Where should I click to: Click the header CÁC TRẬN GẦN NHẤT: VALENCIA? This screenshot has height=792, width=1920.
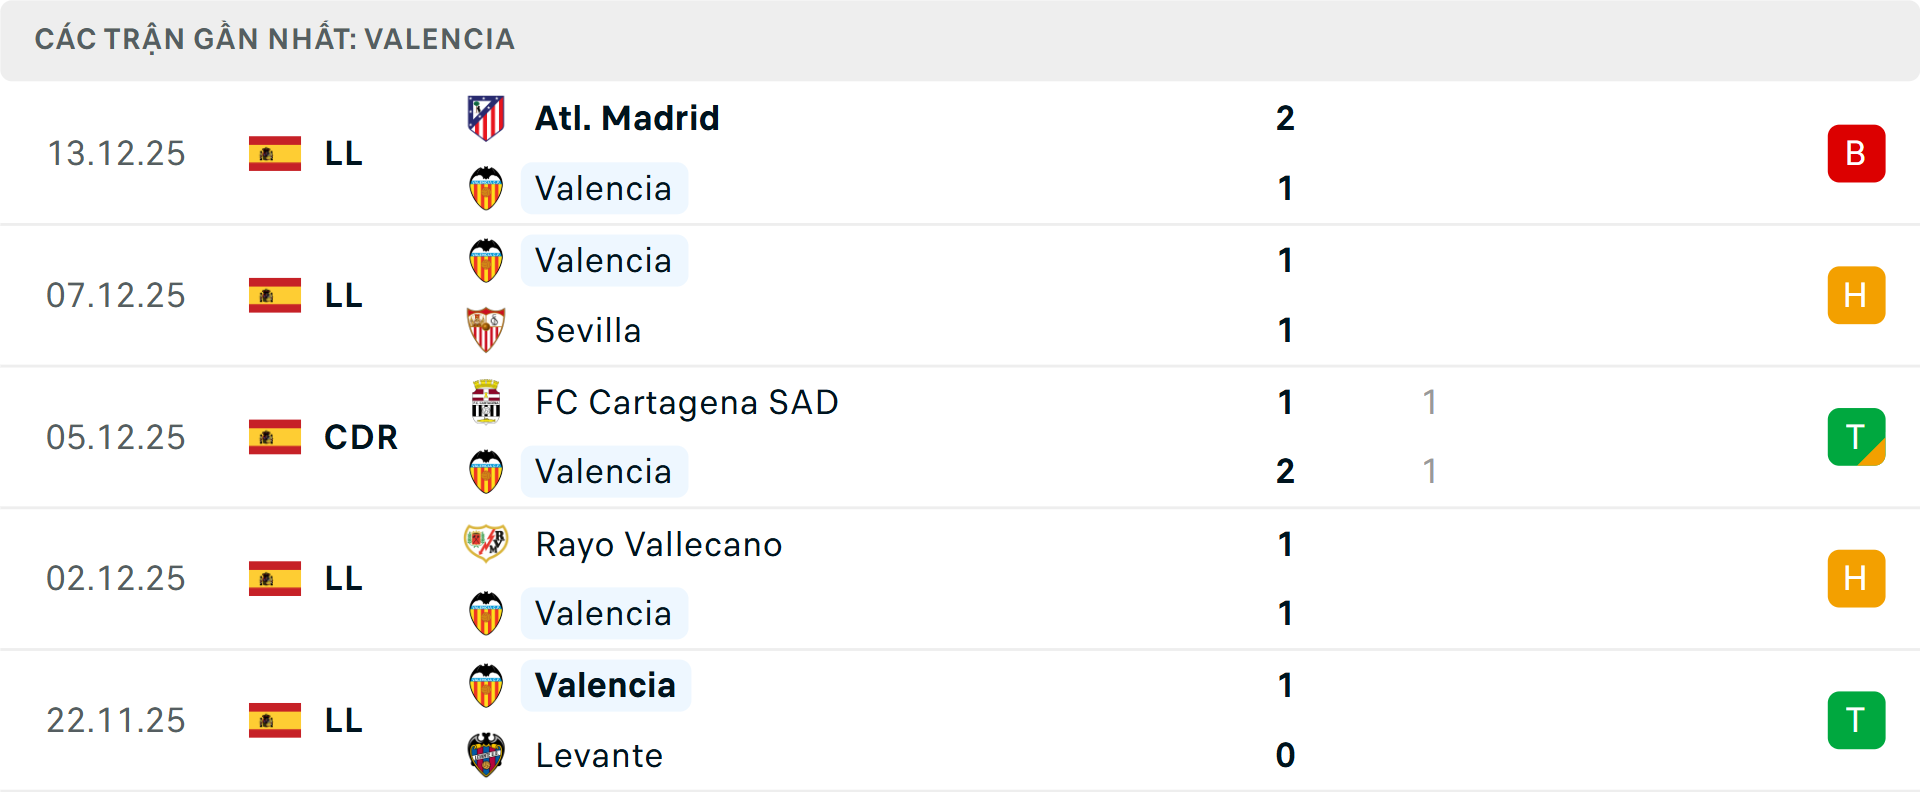(x=275, y=39)
